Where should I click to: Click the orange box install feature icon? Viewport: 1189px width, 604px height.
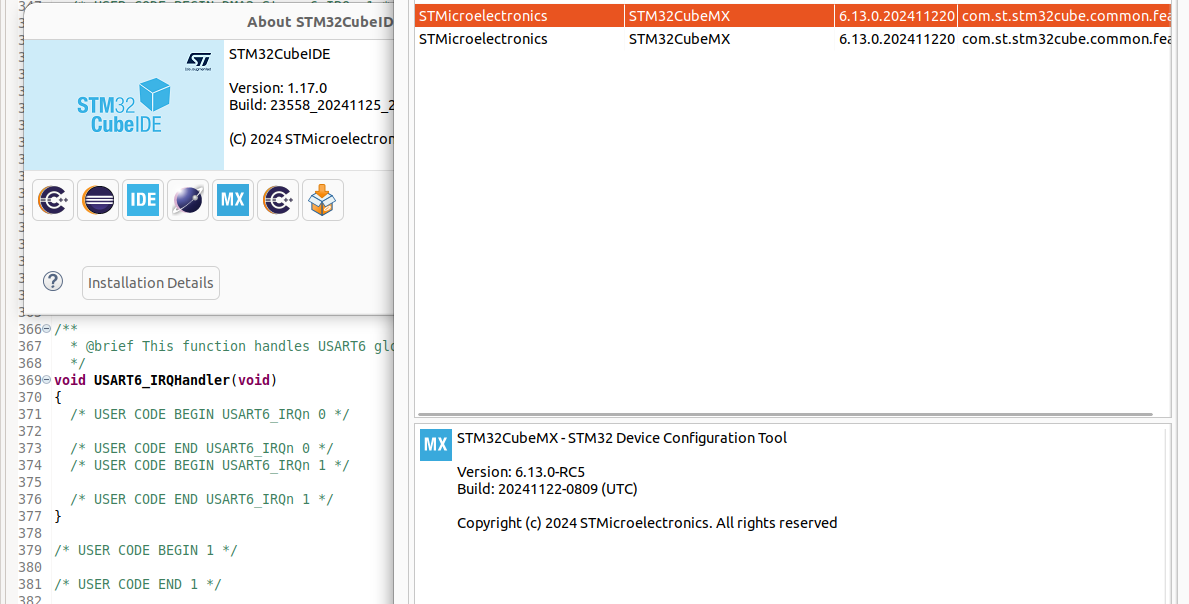[x=323, y=200]
